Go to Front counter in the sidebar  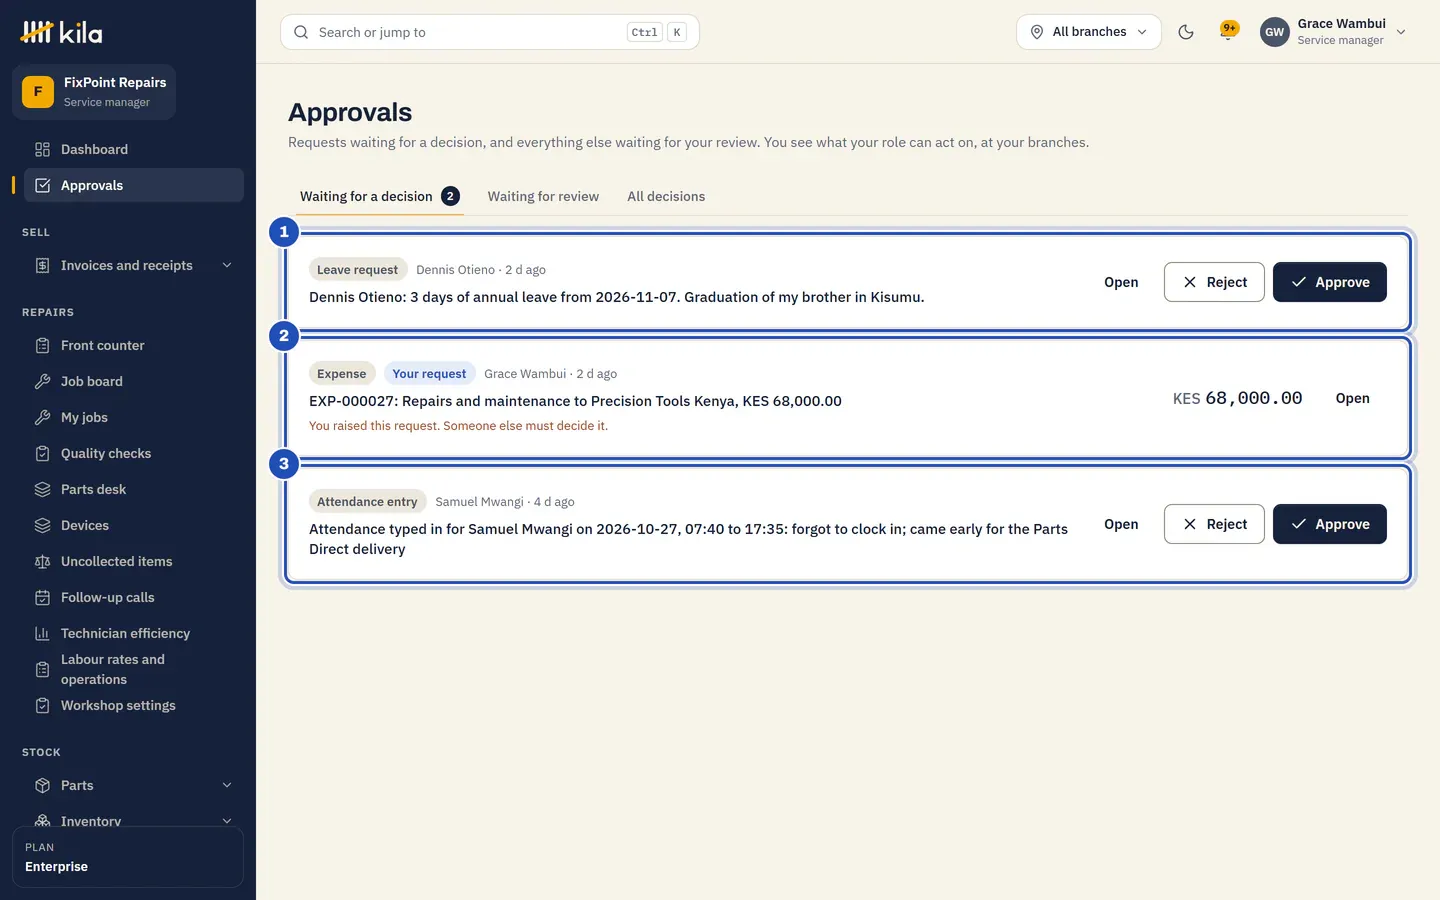click(x=134, y=345)
